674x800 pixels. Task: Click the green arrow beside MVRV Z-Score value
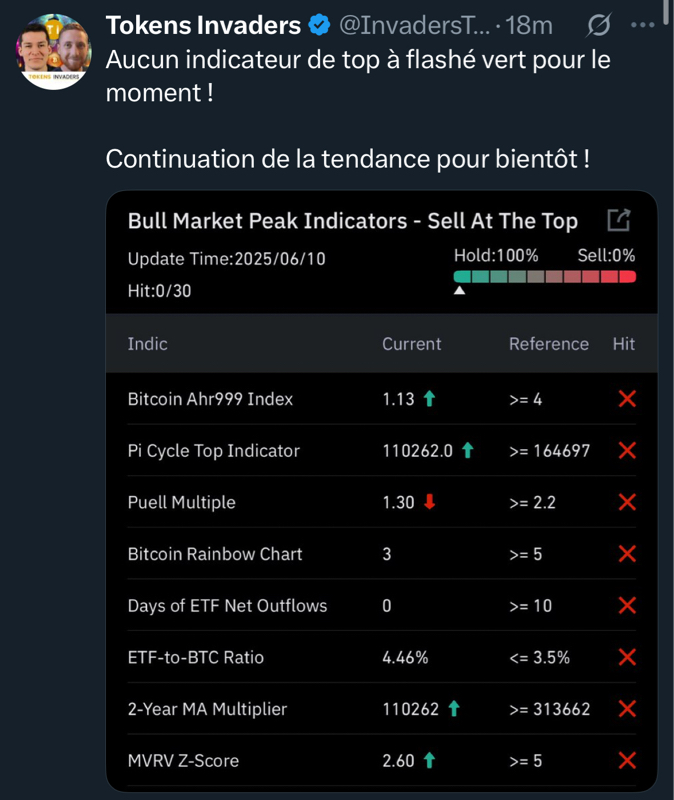429,761
